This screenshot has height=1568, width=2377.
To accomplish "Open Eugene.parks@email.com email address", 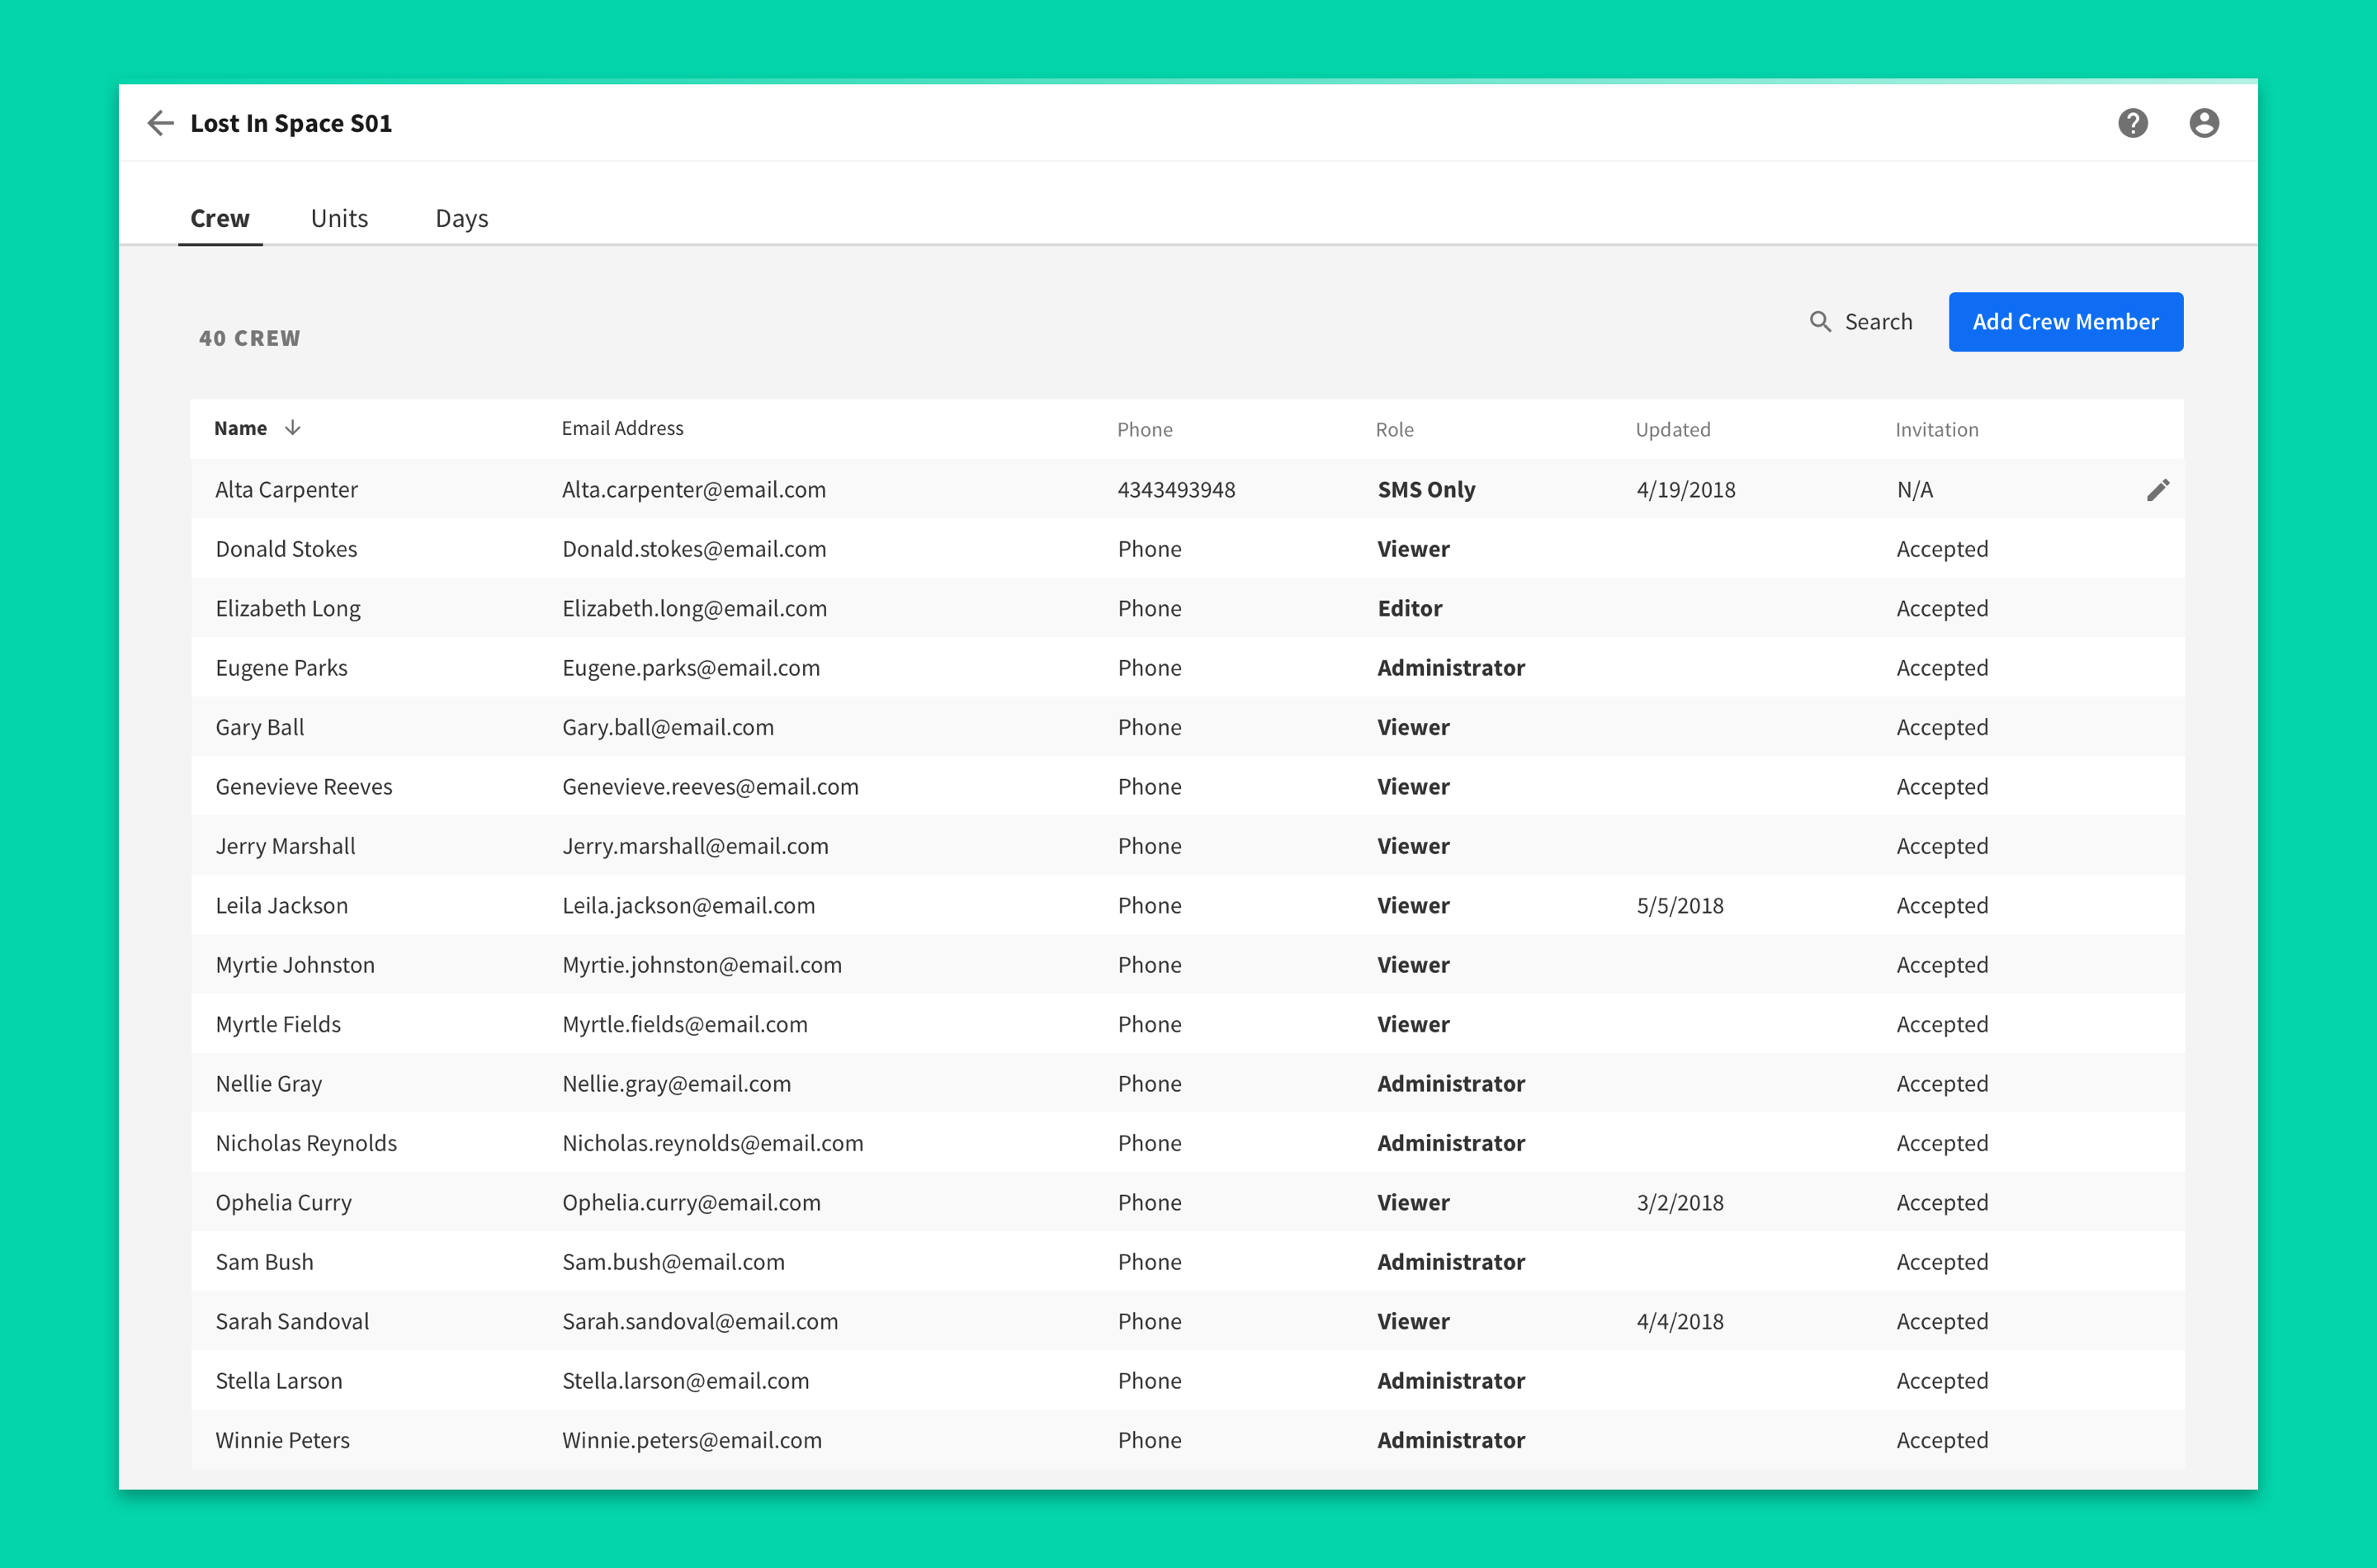I will [690, 668].
